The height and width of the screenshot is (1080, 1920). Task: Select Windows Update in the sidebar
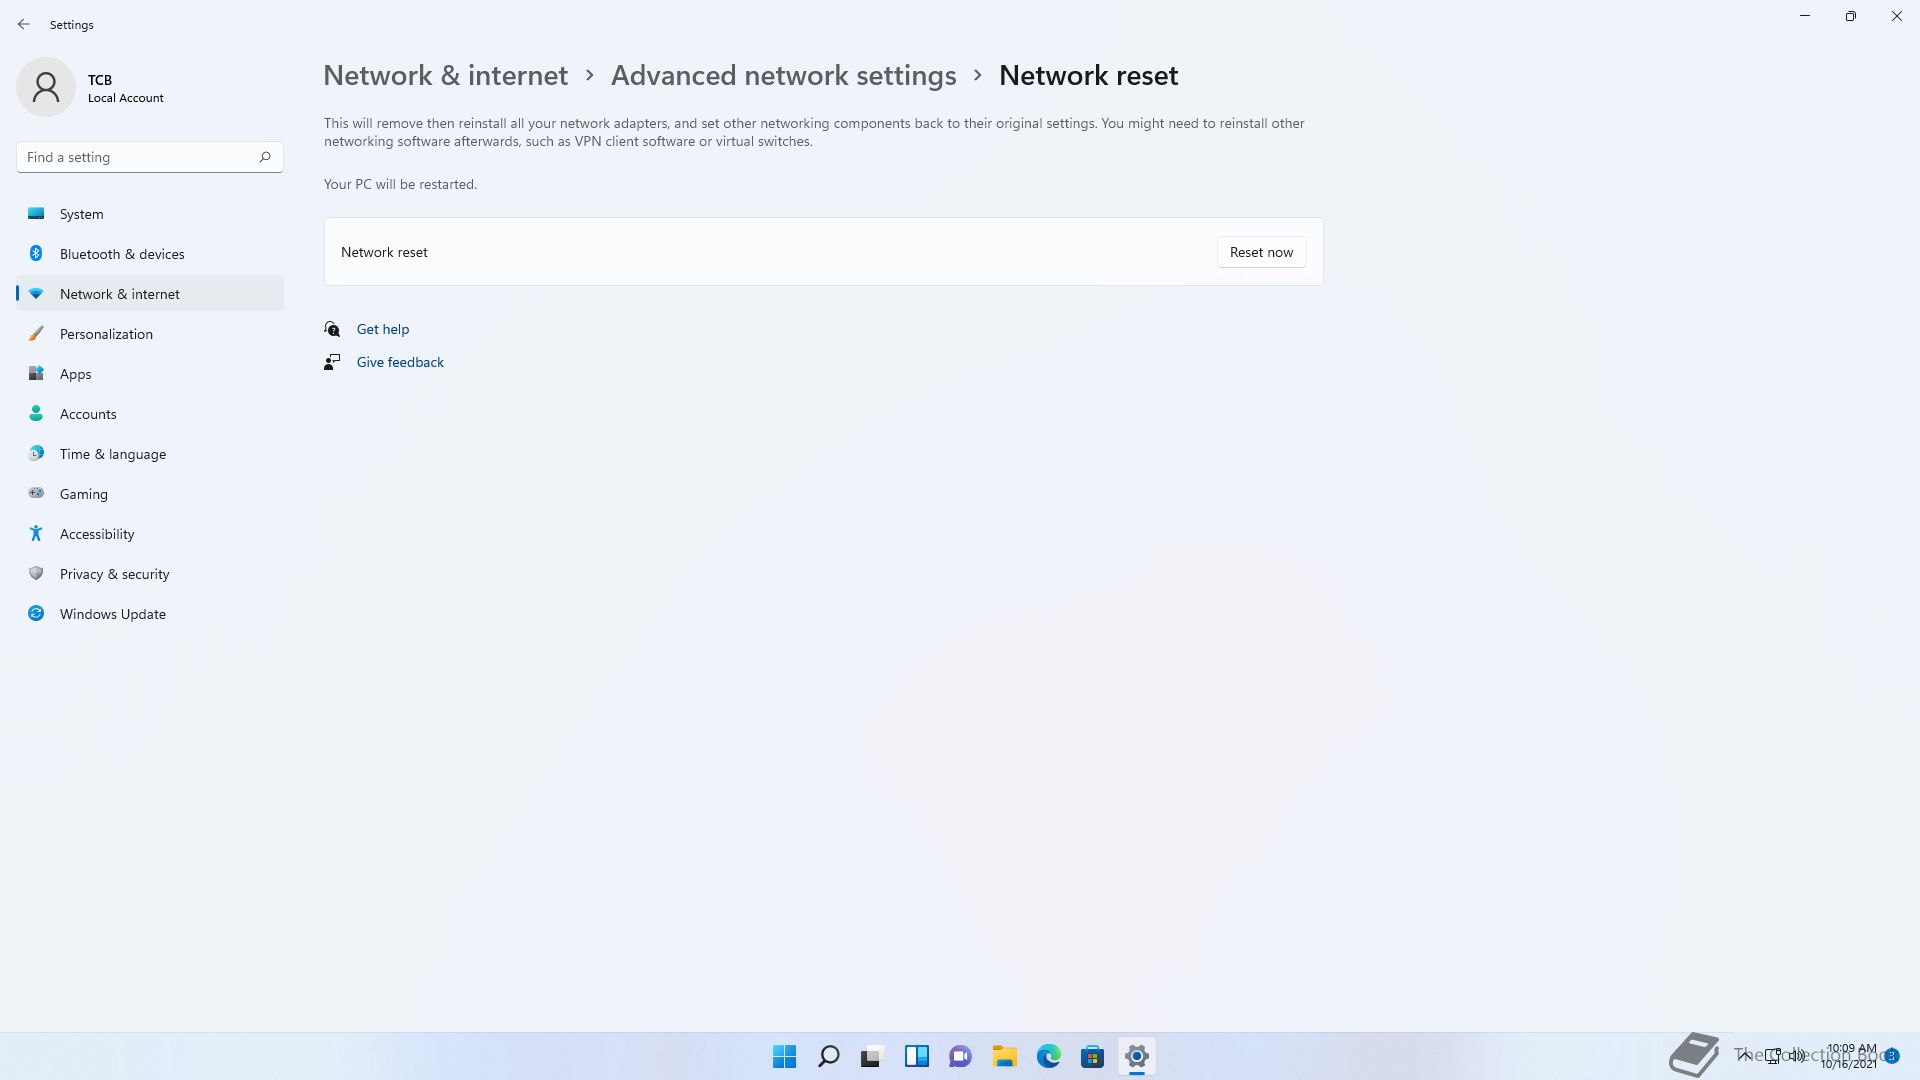tap(150, 614)
